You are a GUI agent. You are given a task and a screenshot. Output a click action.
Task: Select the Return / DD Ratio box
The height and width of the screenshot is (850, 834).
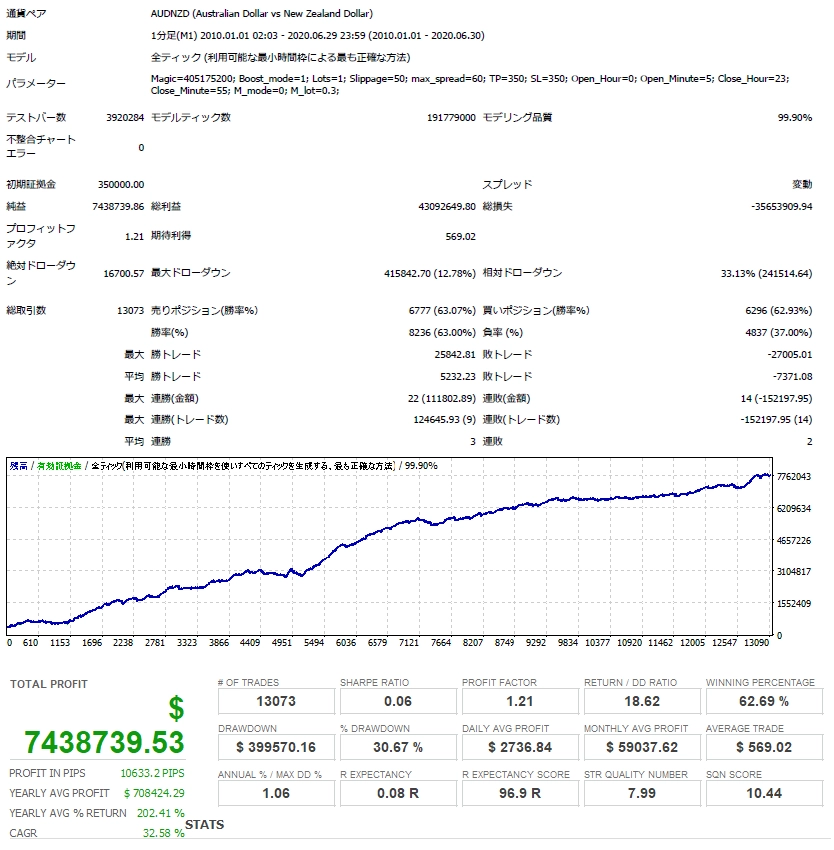(642, 701)
